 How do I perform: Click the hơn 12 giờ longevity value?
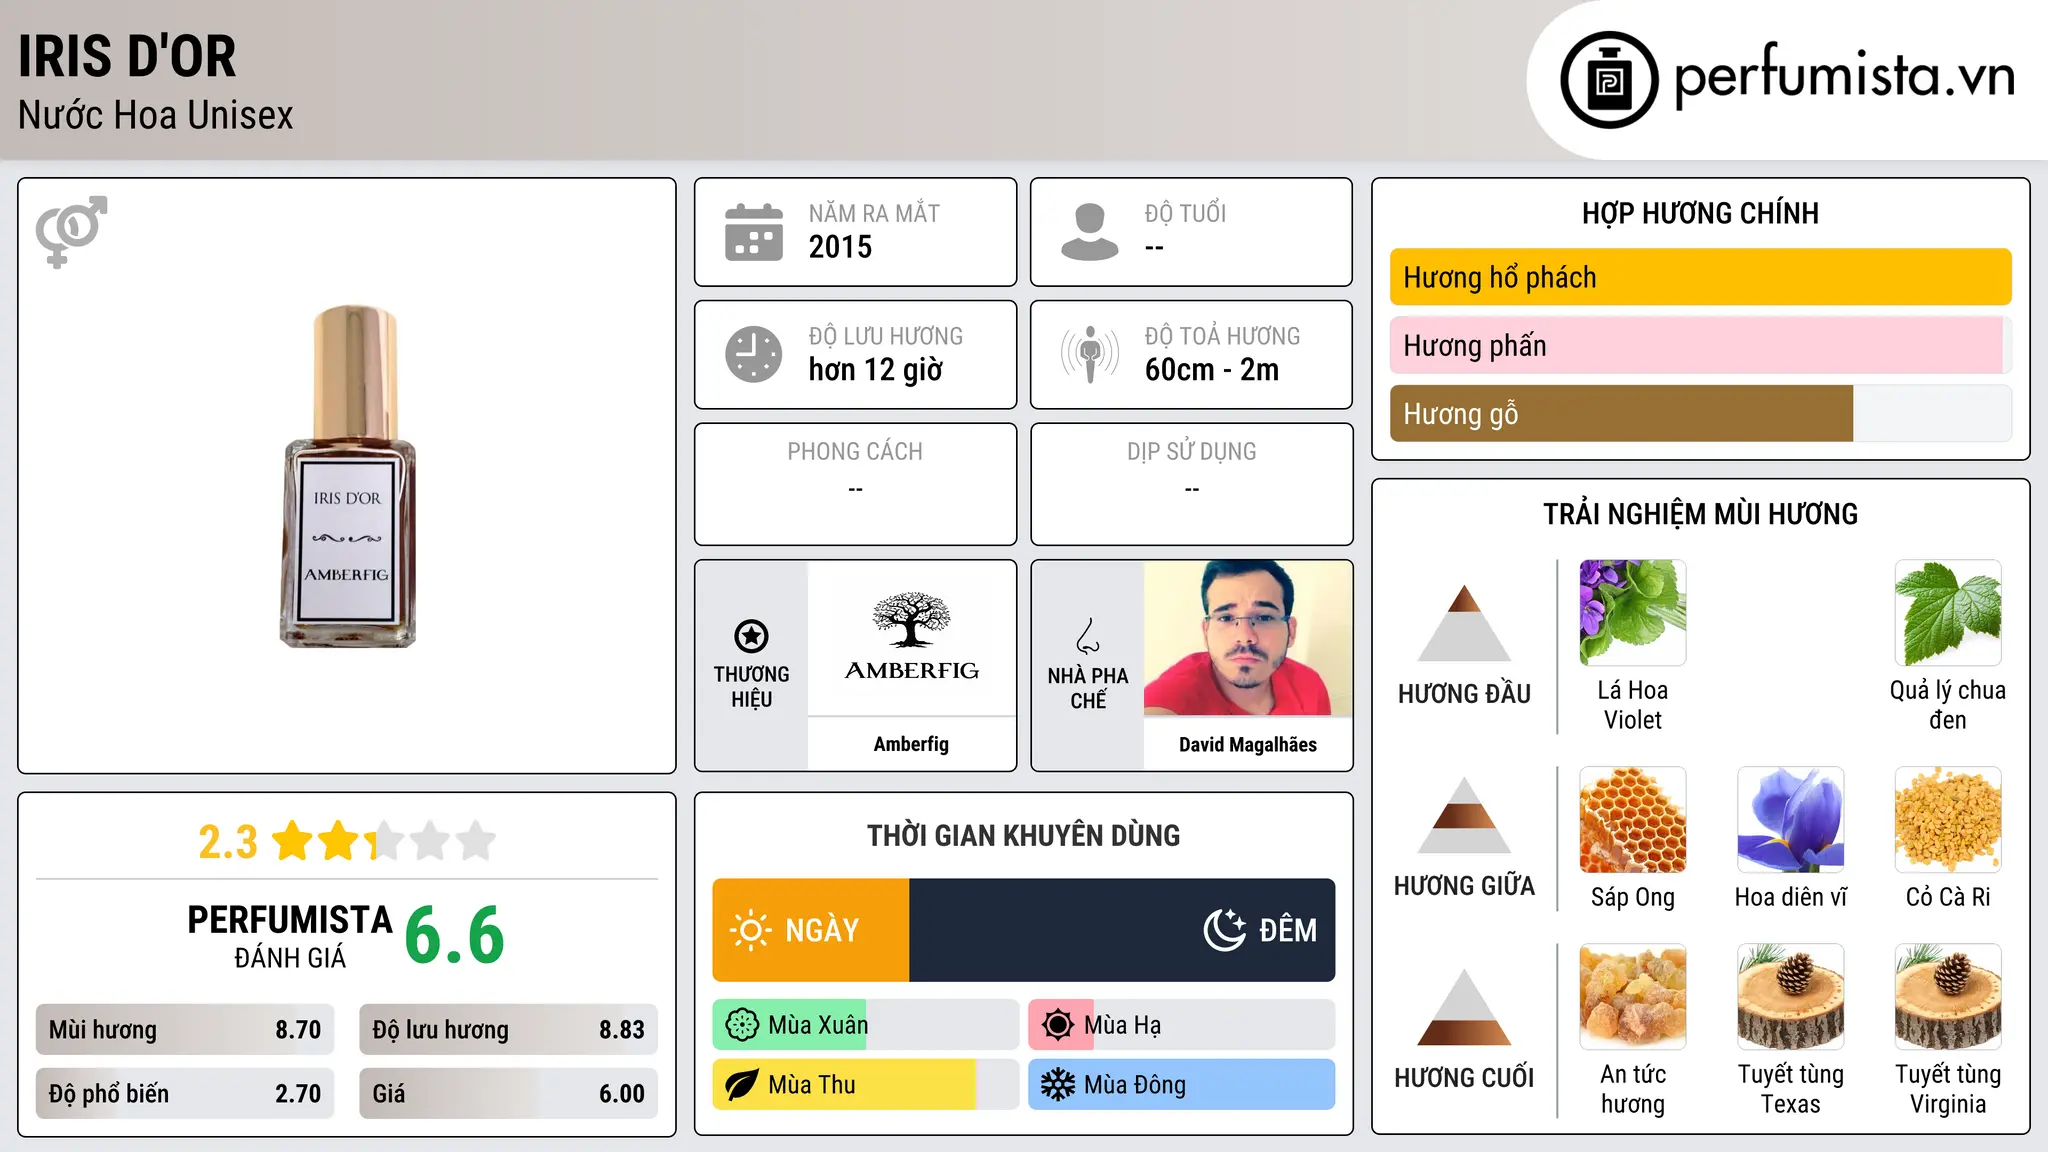[876, 370]
